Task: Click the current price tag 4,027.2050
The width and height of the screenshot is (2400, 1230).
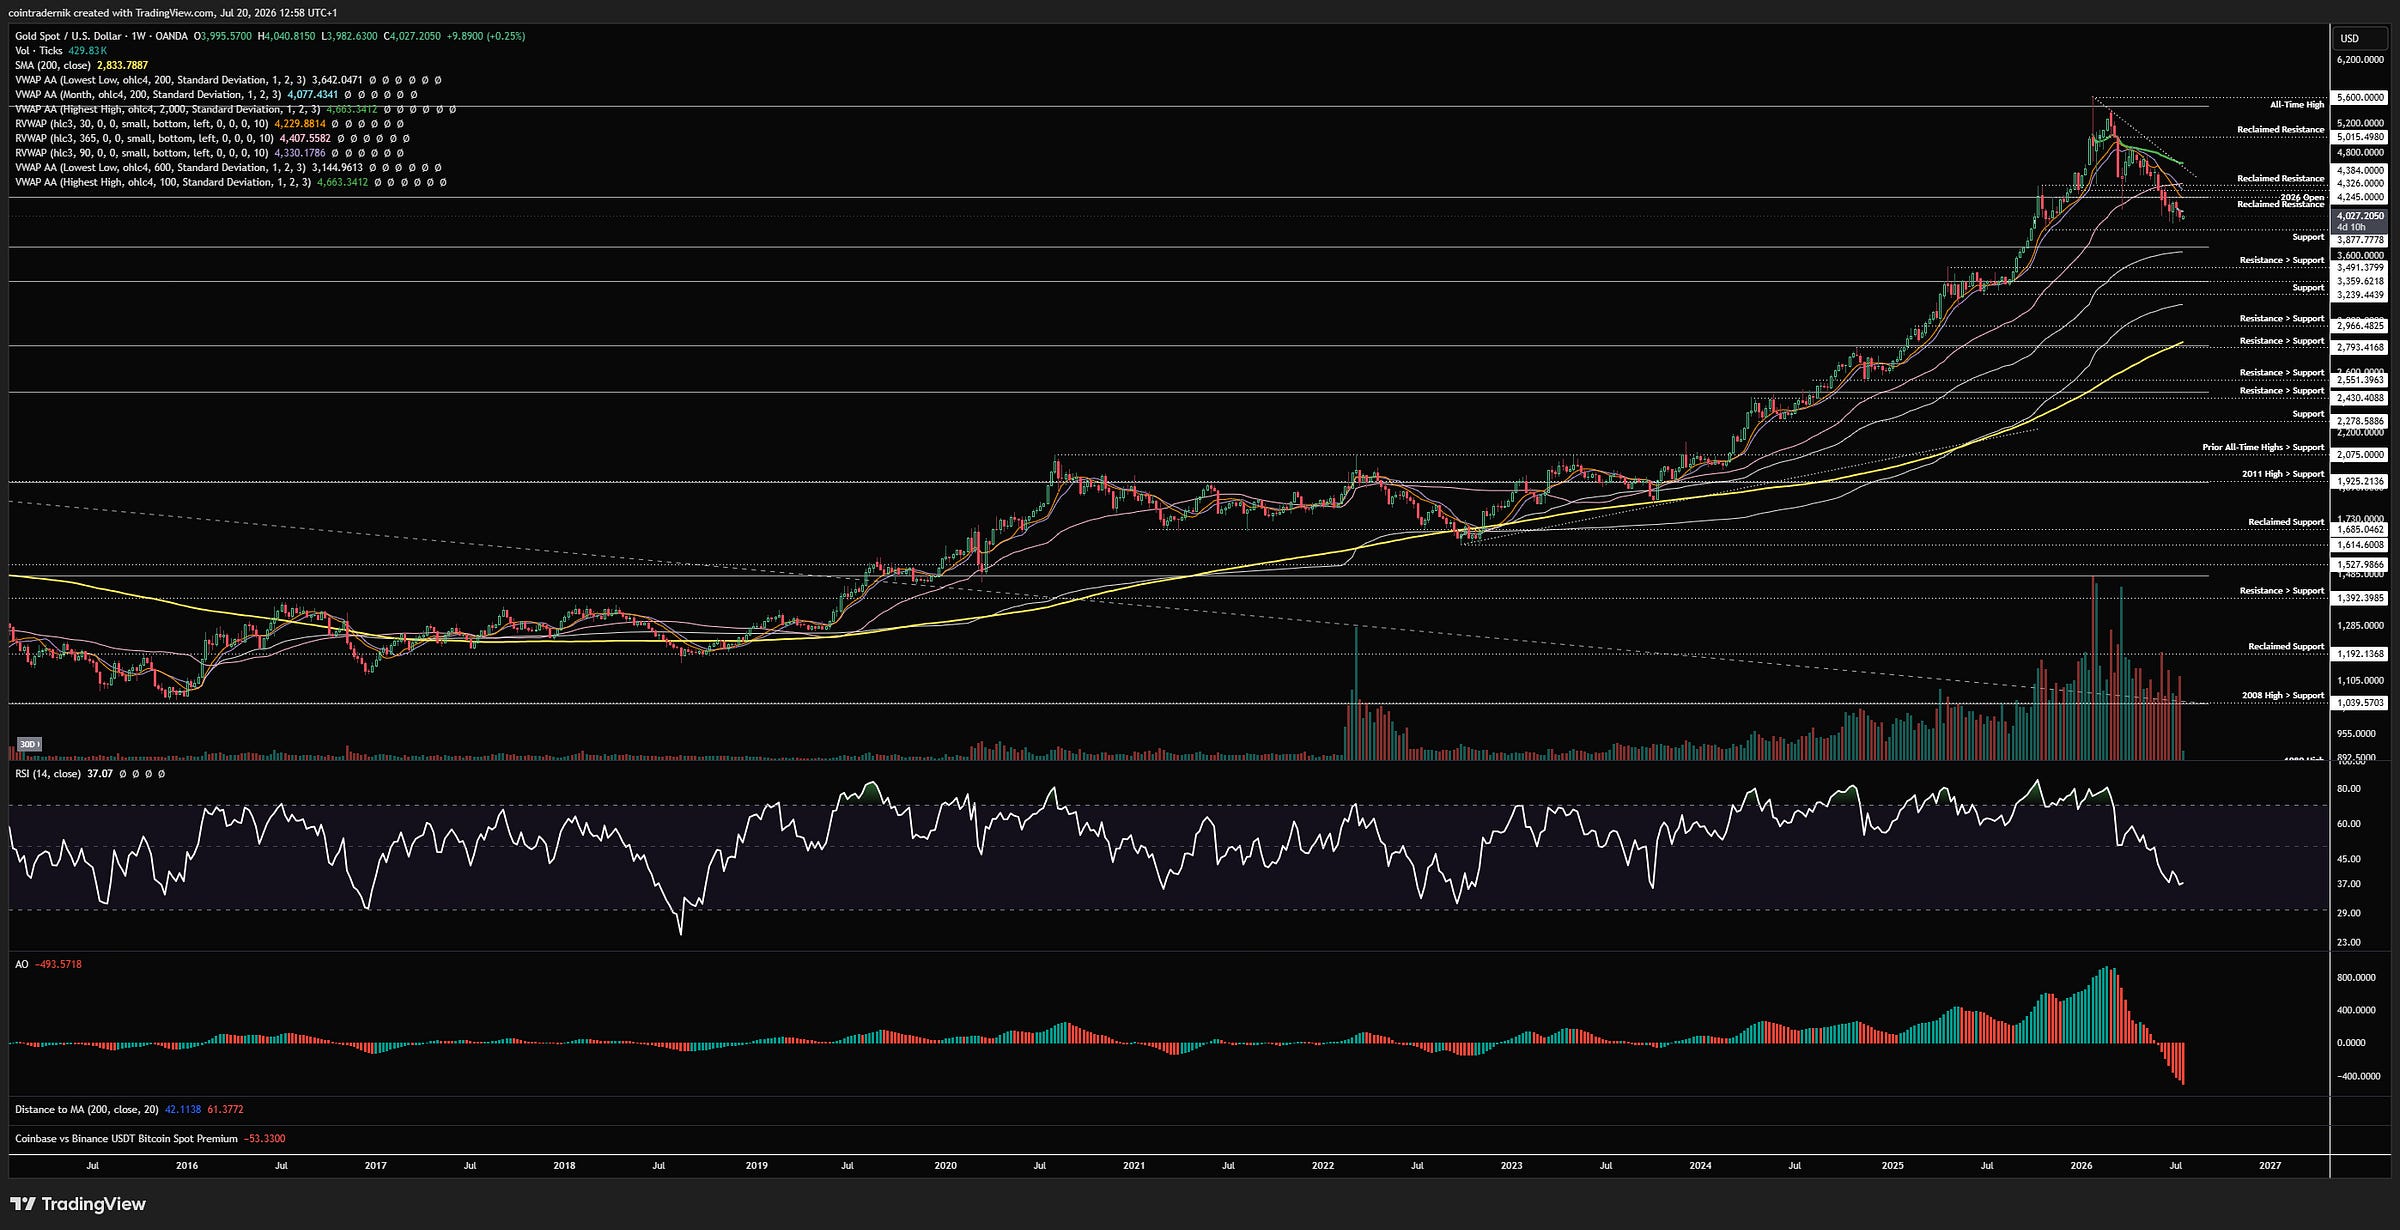Action: coord(2360,216)
